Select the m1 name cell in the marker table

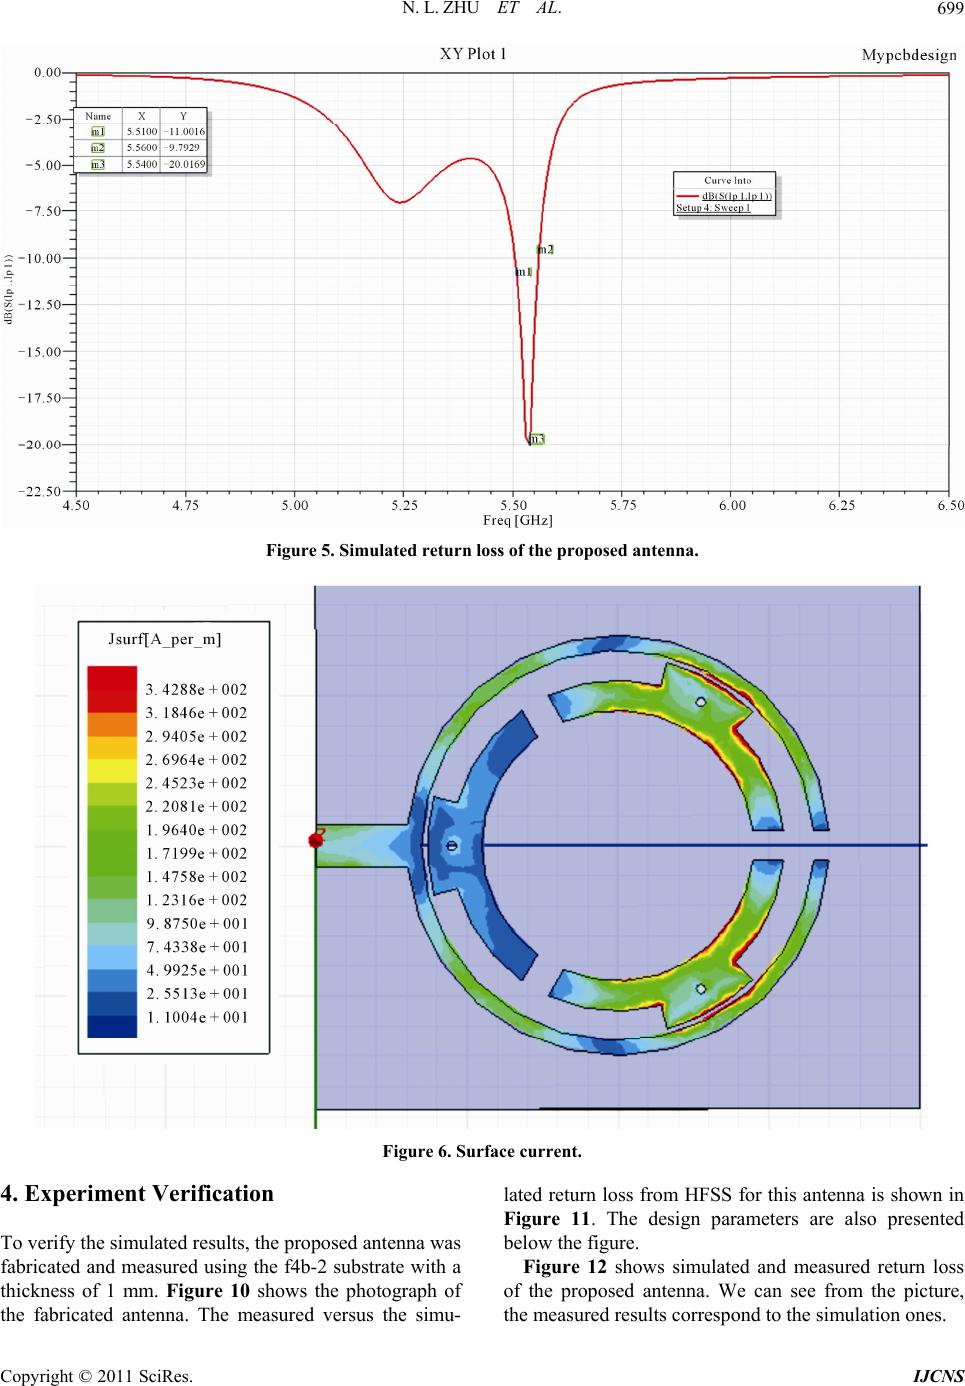(98, 132)
